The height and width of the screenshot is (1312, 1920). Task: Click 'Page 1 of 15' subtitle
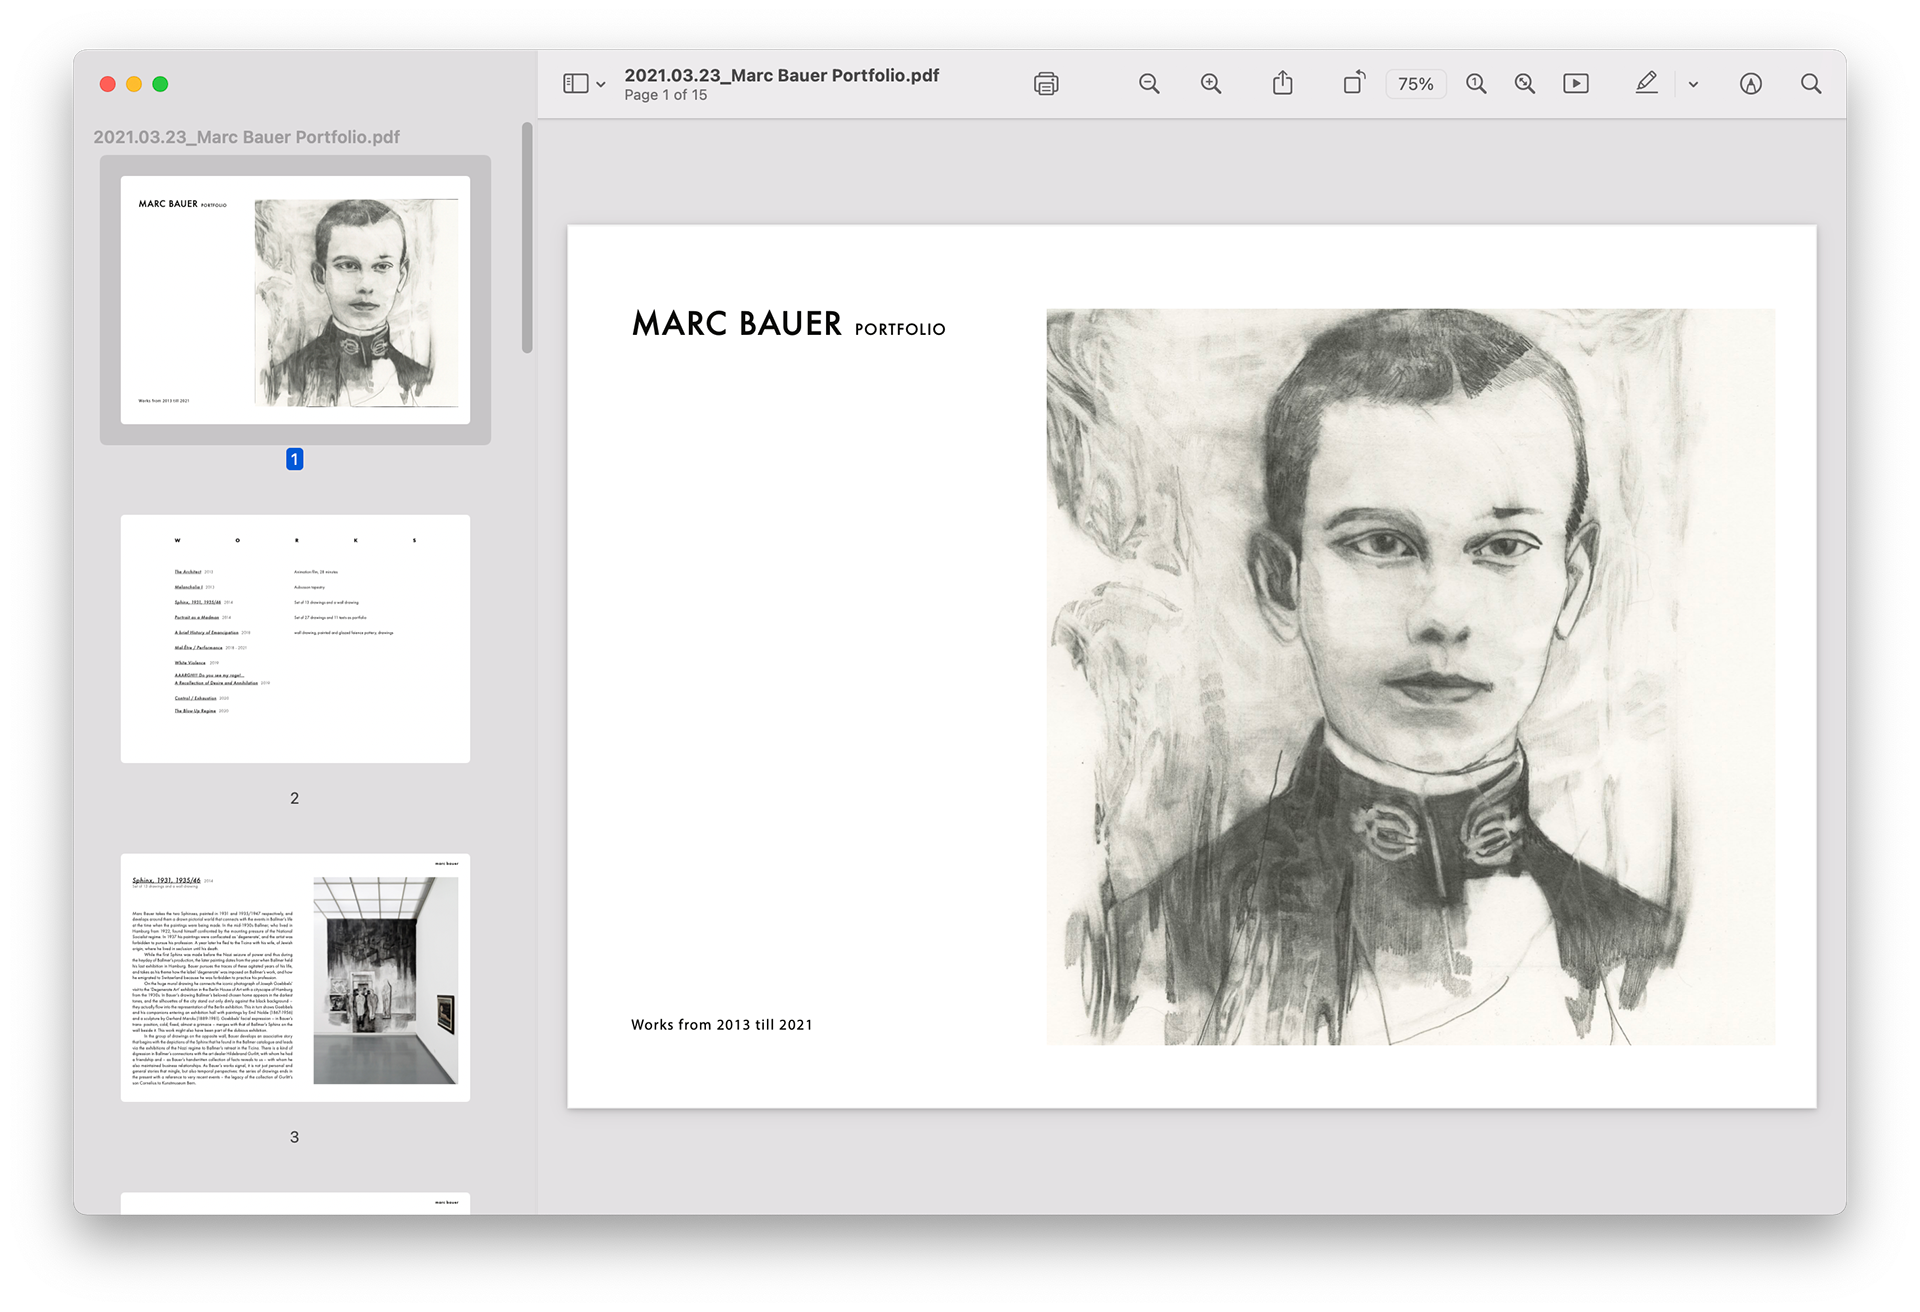tap(666, 95)
